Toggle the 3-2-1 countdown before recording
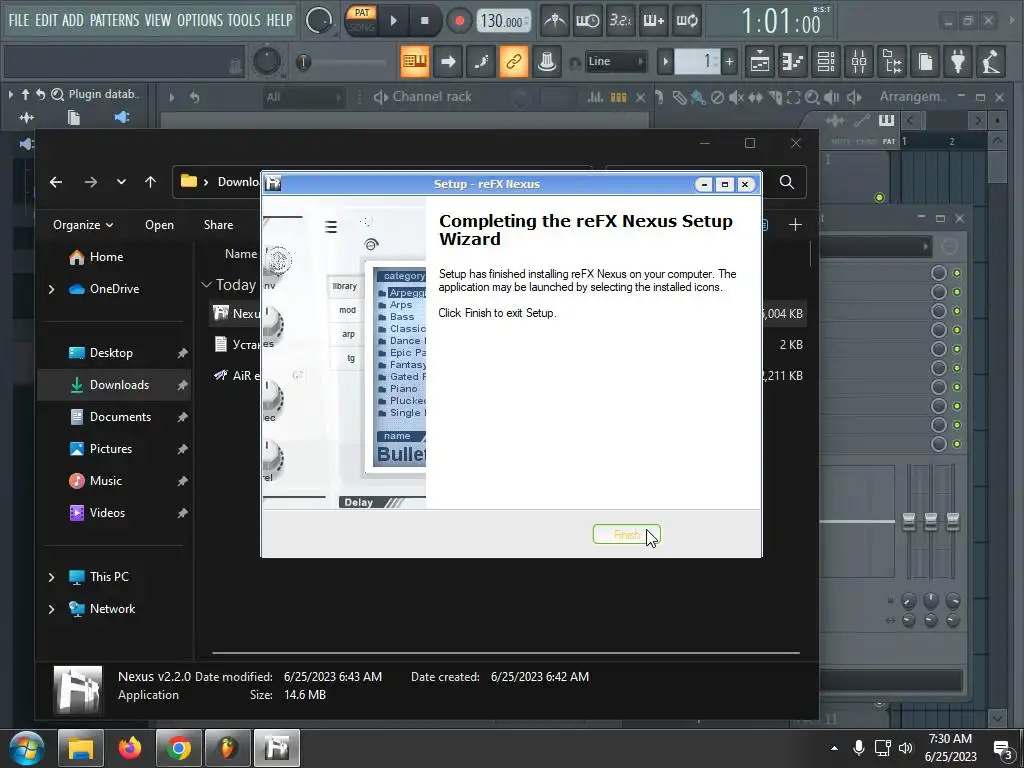Viewport: 1024px width, 768px height. tap(620, 21)
